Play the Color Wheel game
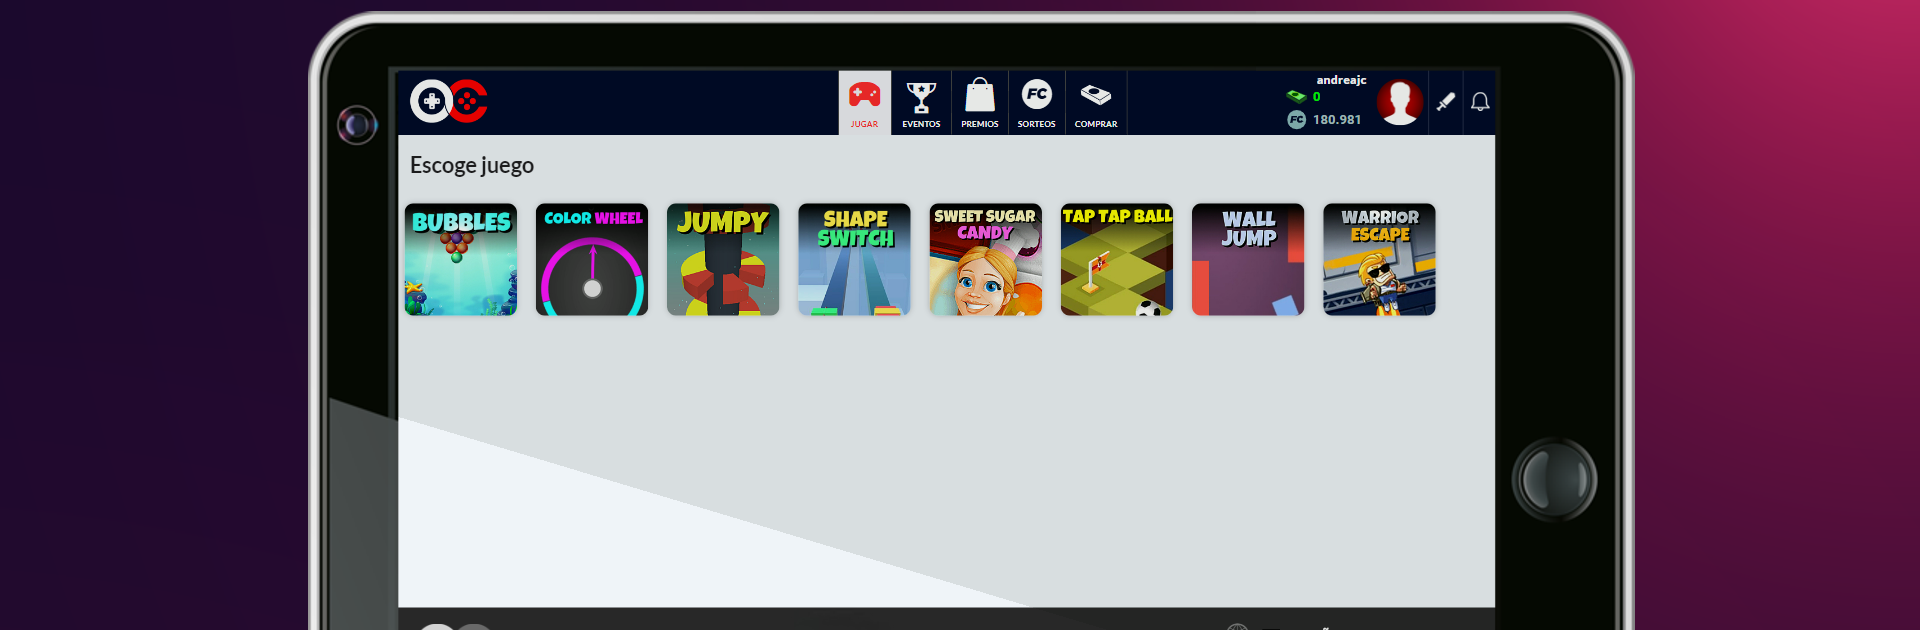Image resolution: width=1920 pixels, height=630 pixels. point(592,260)
